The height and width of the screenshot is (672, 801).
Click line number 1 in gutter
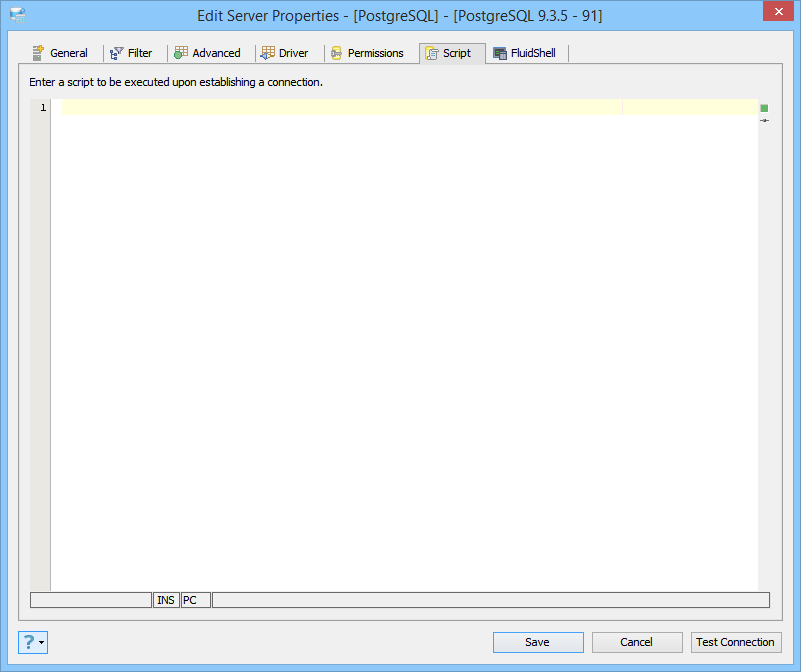pos(43,107)
